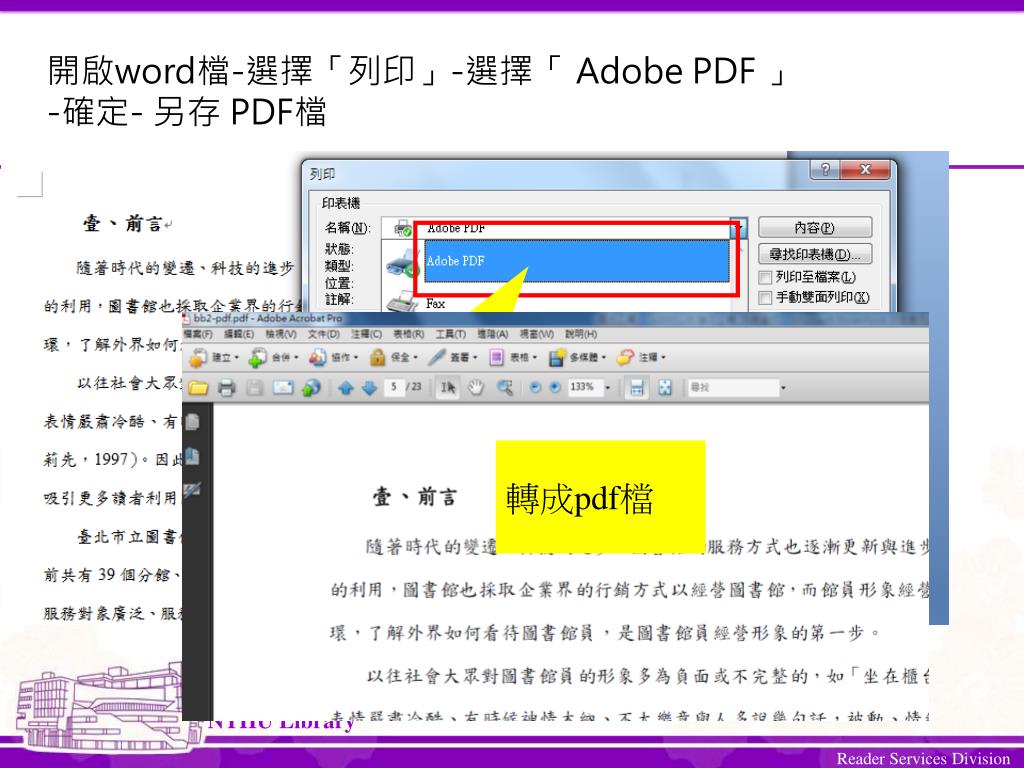Open the Signatures panel icon in Acrobat sidebar
Image resolution: width=1024 pixels, height=768 pixels.
192,490
